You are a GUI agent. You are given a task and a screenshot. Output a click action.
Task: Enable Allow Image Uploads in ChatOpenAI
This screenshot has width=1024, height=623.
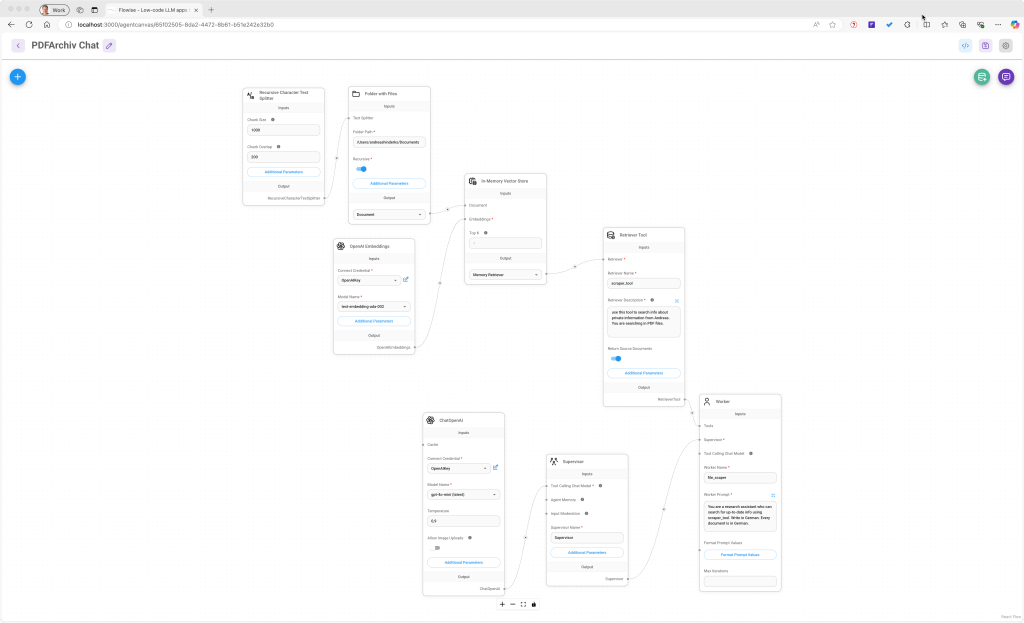click(436, 548)
